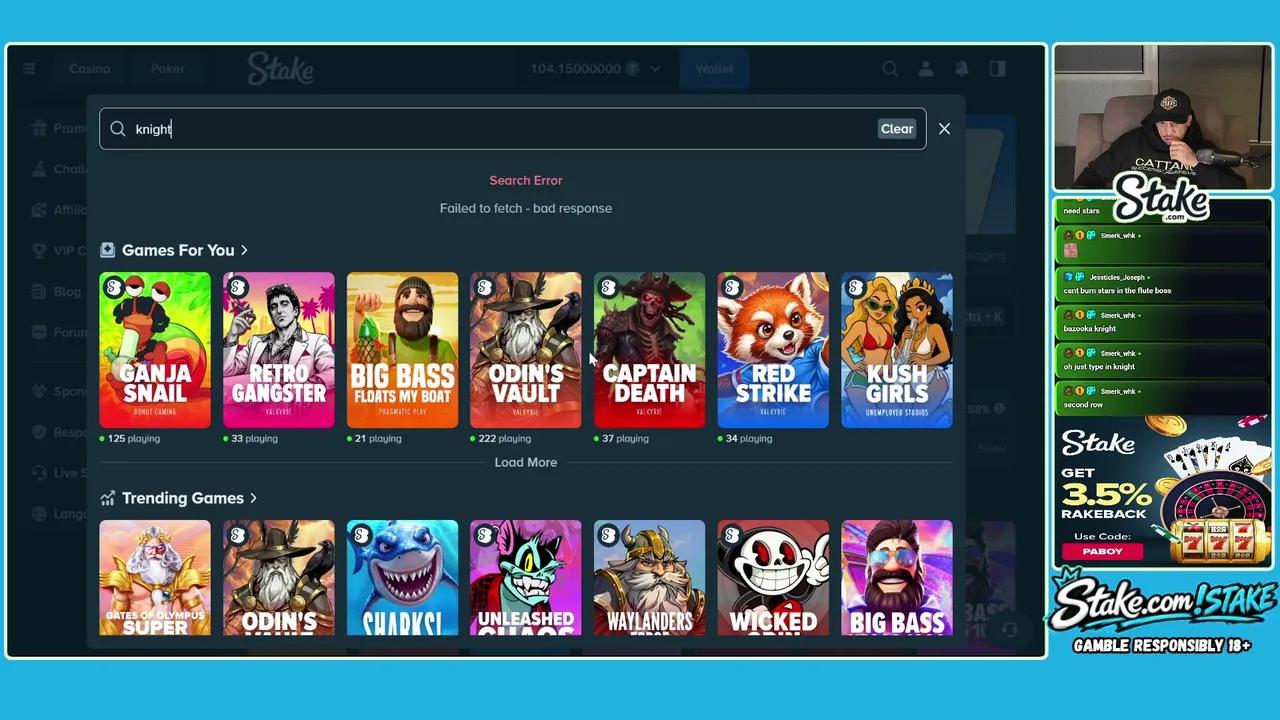The height and width of the screenshot is (720, 1280).
Task: Open the Kush Girls game thumbnail
Action: [x=897, y=350]
